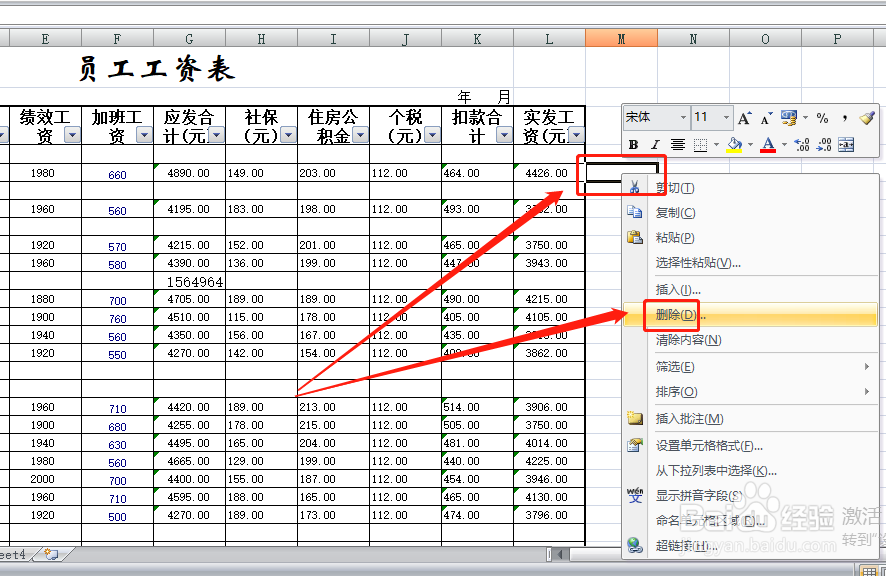This screenshot has width=886, height=576.
Task: Apply percent style to selection
Action: click(x=823, y=117)
